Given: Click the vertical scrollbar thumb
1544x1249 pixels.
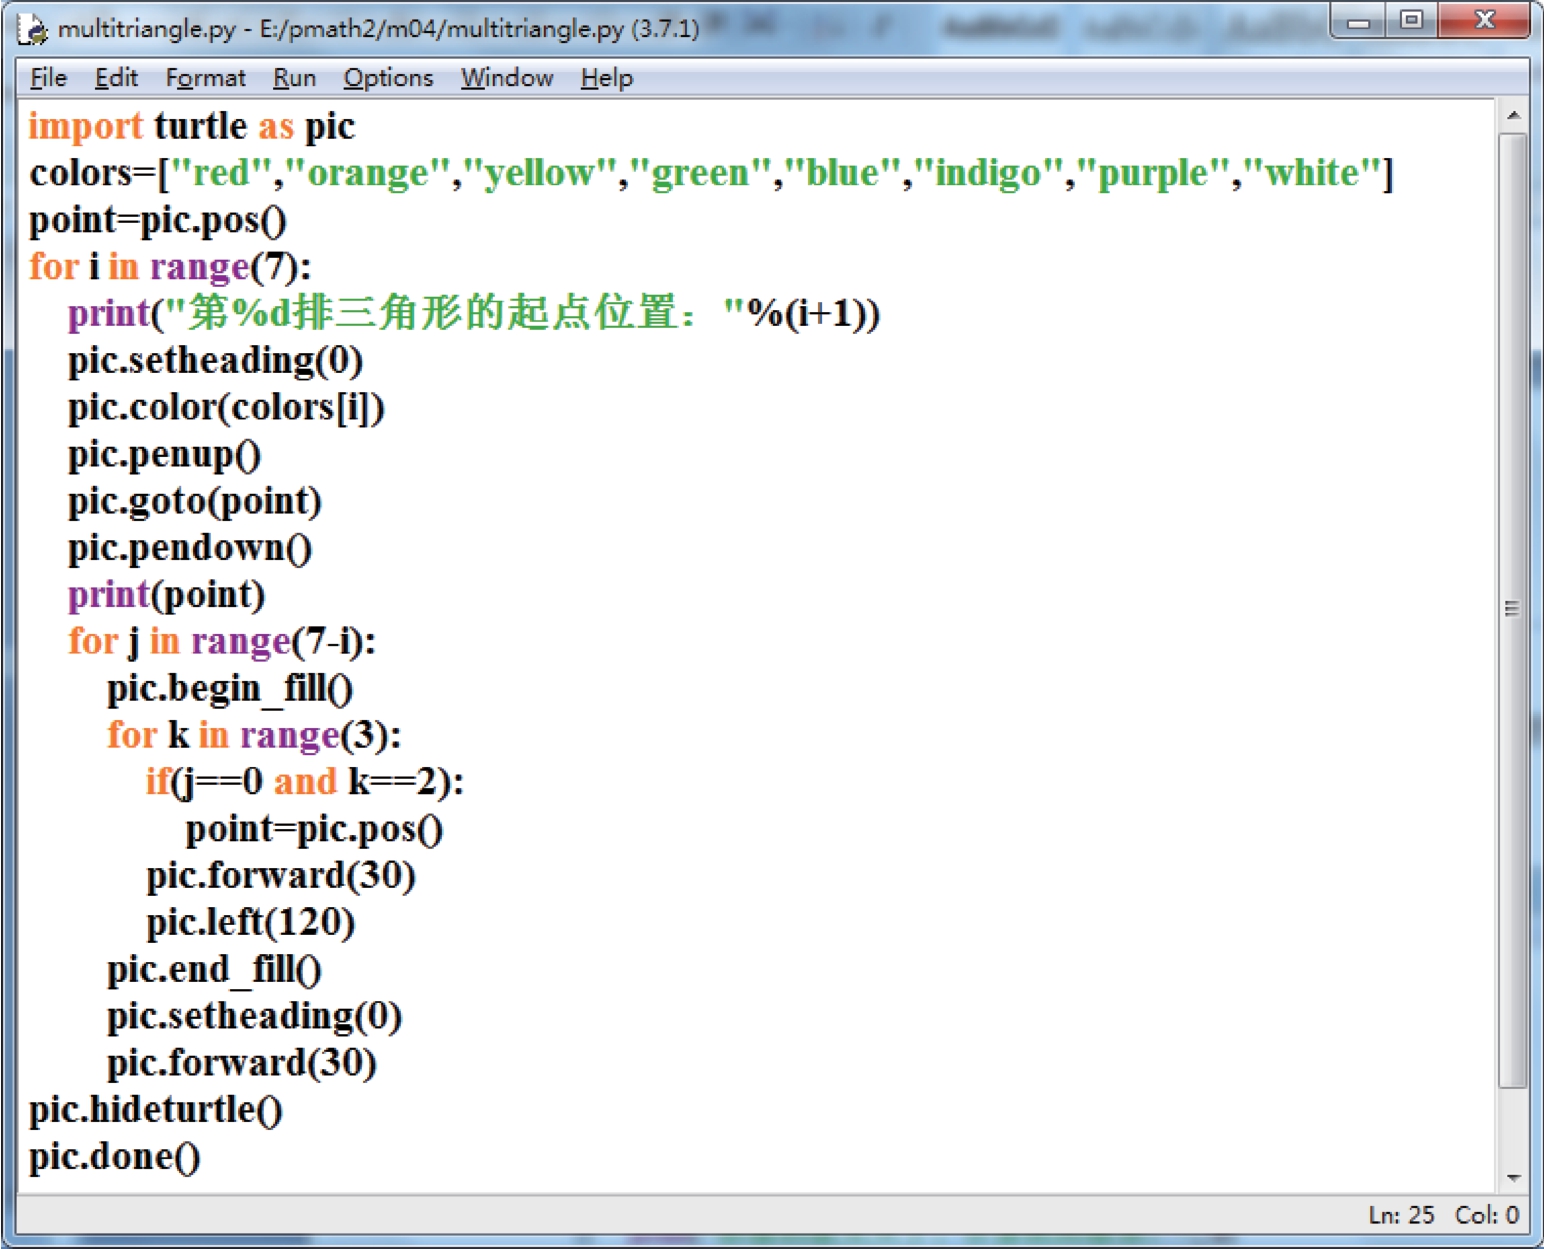Looking at the screenshot, I should [1513, 610].
